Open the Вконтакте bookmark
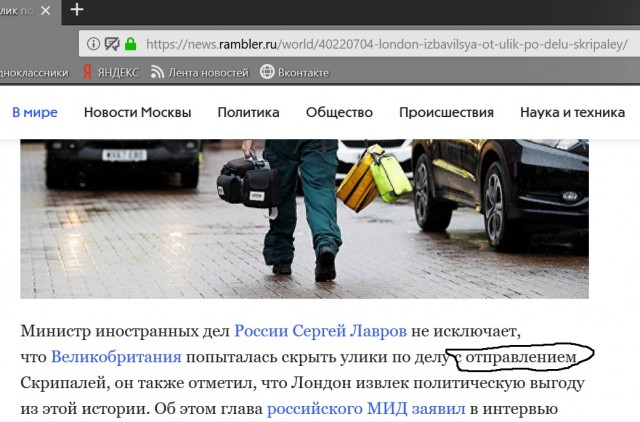 [x=303, y=73]
